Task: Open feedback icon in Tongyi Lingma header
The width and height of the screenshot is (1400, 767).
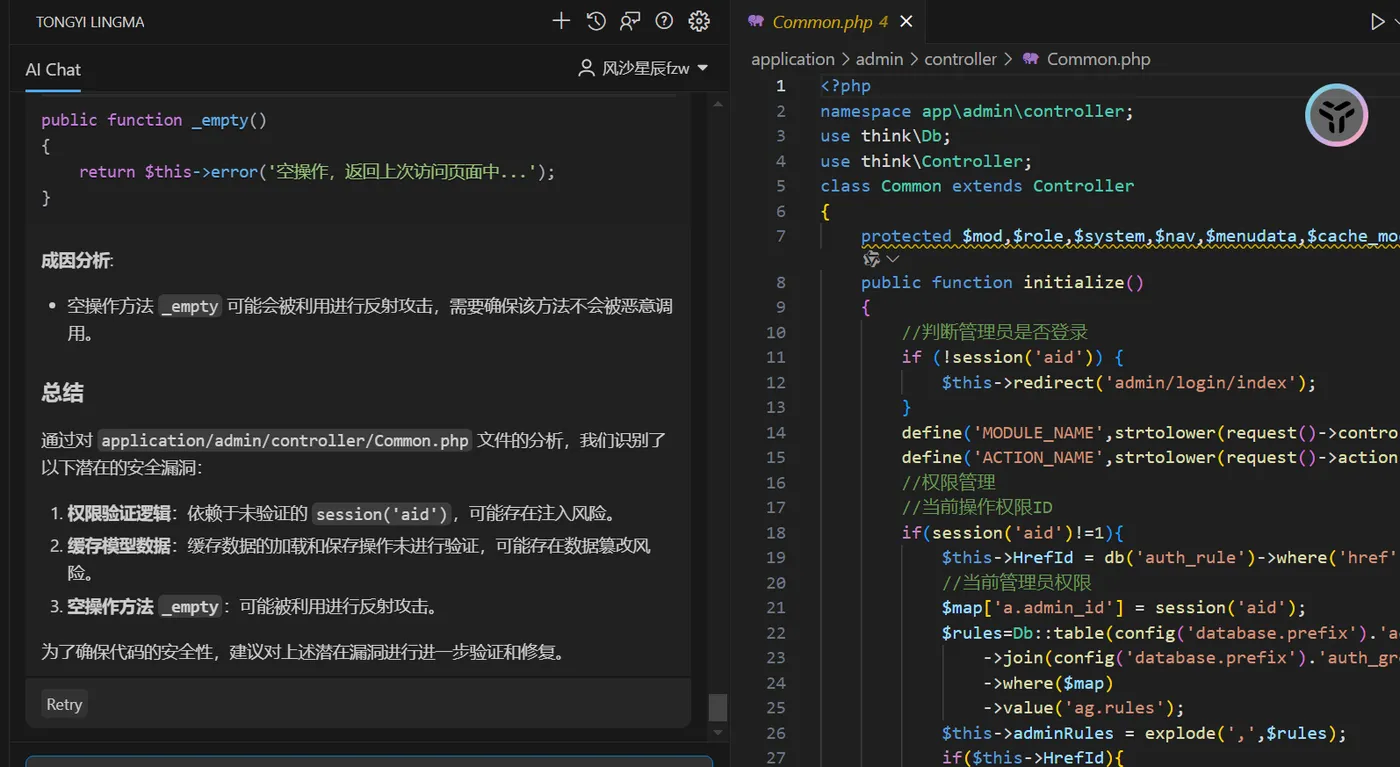Action: (630, 21)
